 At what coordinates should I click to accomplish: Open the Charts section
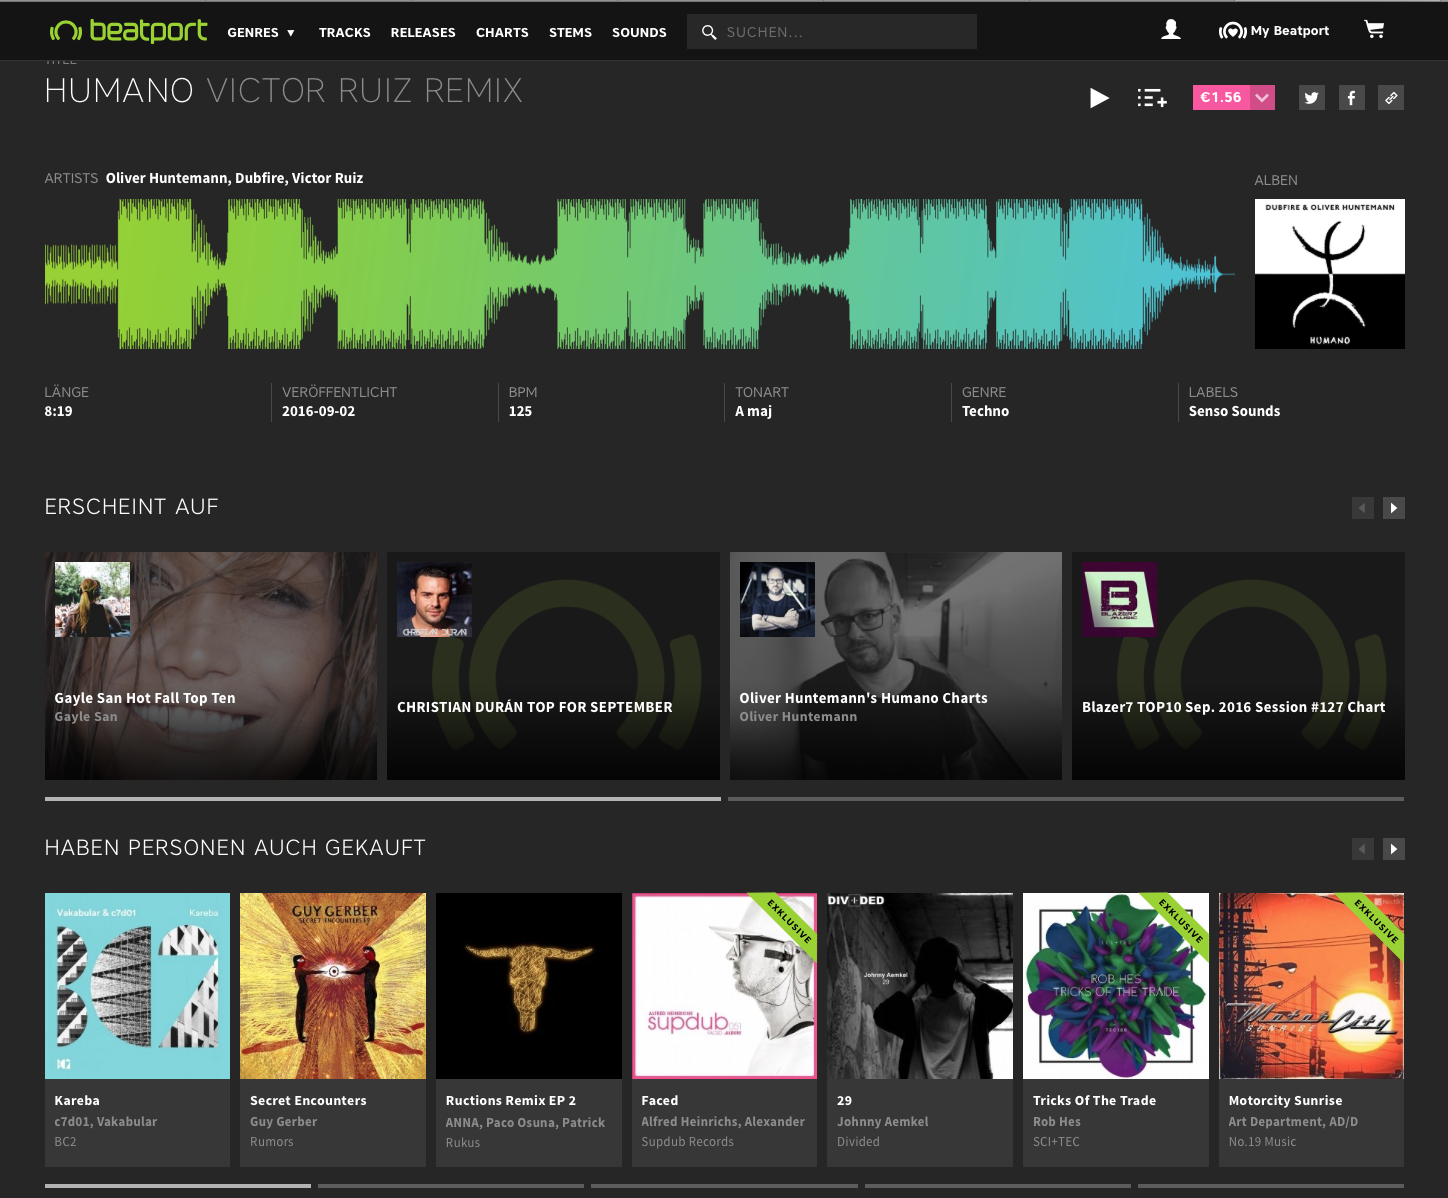pyautogui.click(x=502, y=32)
